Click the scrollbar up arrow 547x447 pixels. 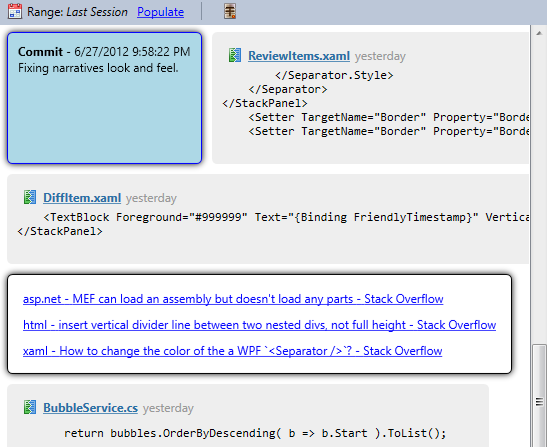(539, 33)
